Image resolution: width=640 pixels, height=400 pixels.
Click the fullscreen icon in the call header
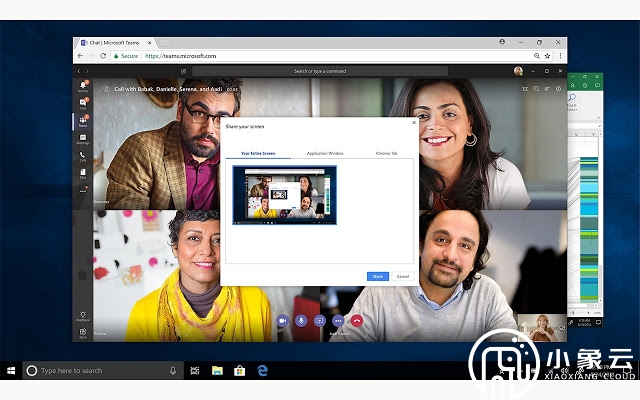525,89
